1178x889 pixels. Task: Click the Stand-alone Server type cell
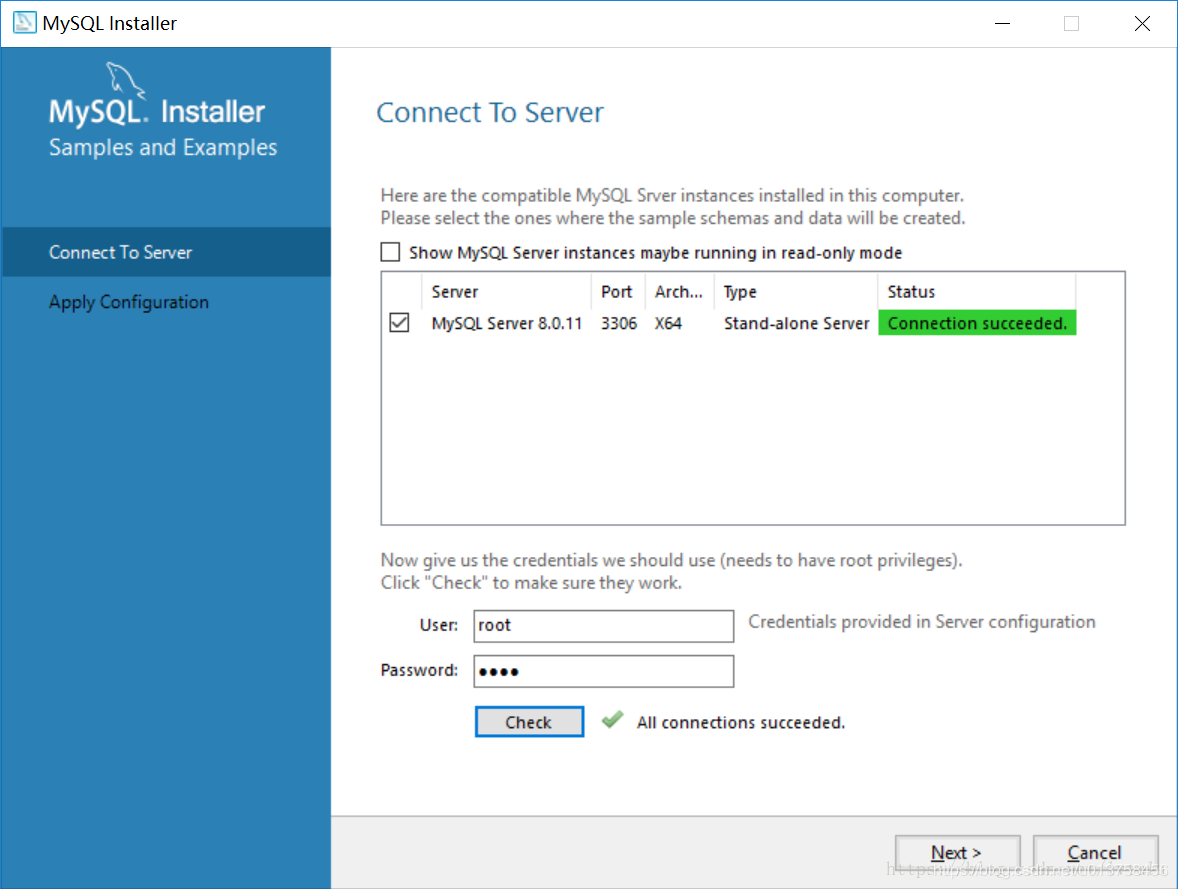point(795,322)
